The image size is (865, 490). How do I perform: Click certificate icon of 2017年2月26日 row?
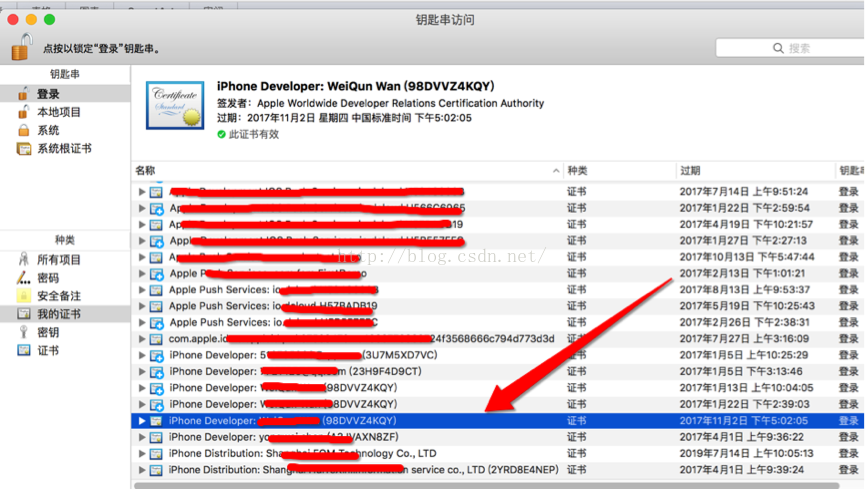pyautogui.click(x=157, y=323)
